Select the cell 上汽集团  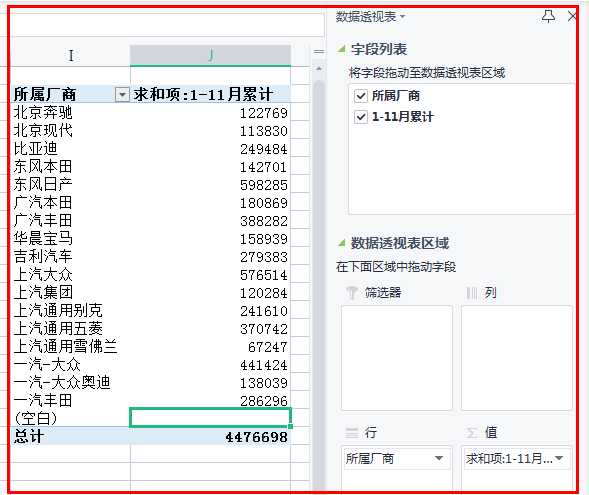coord(70,293)
